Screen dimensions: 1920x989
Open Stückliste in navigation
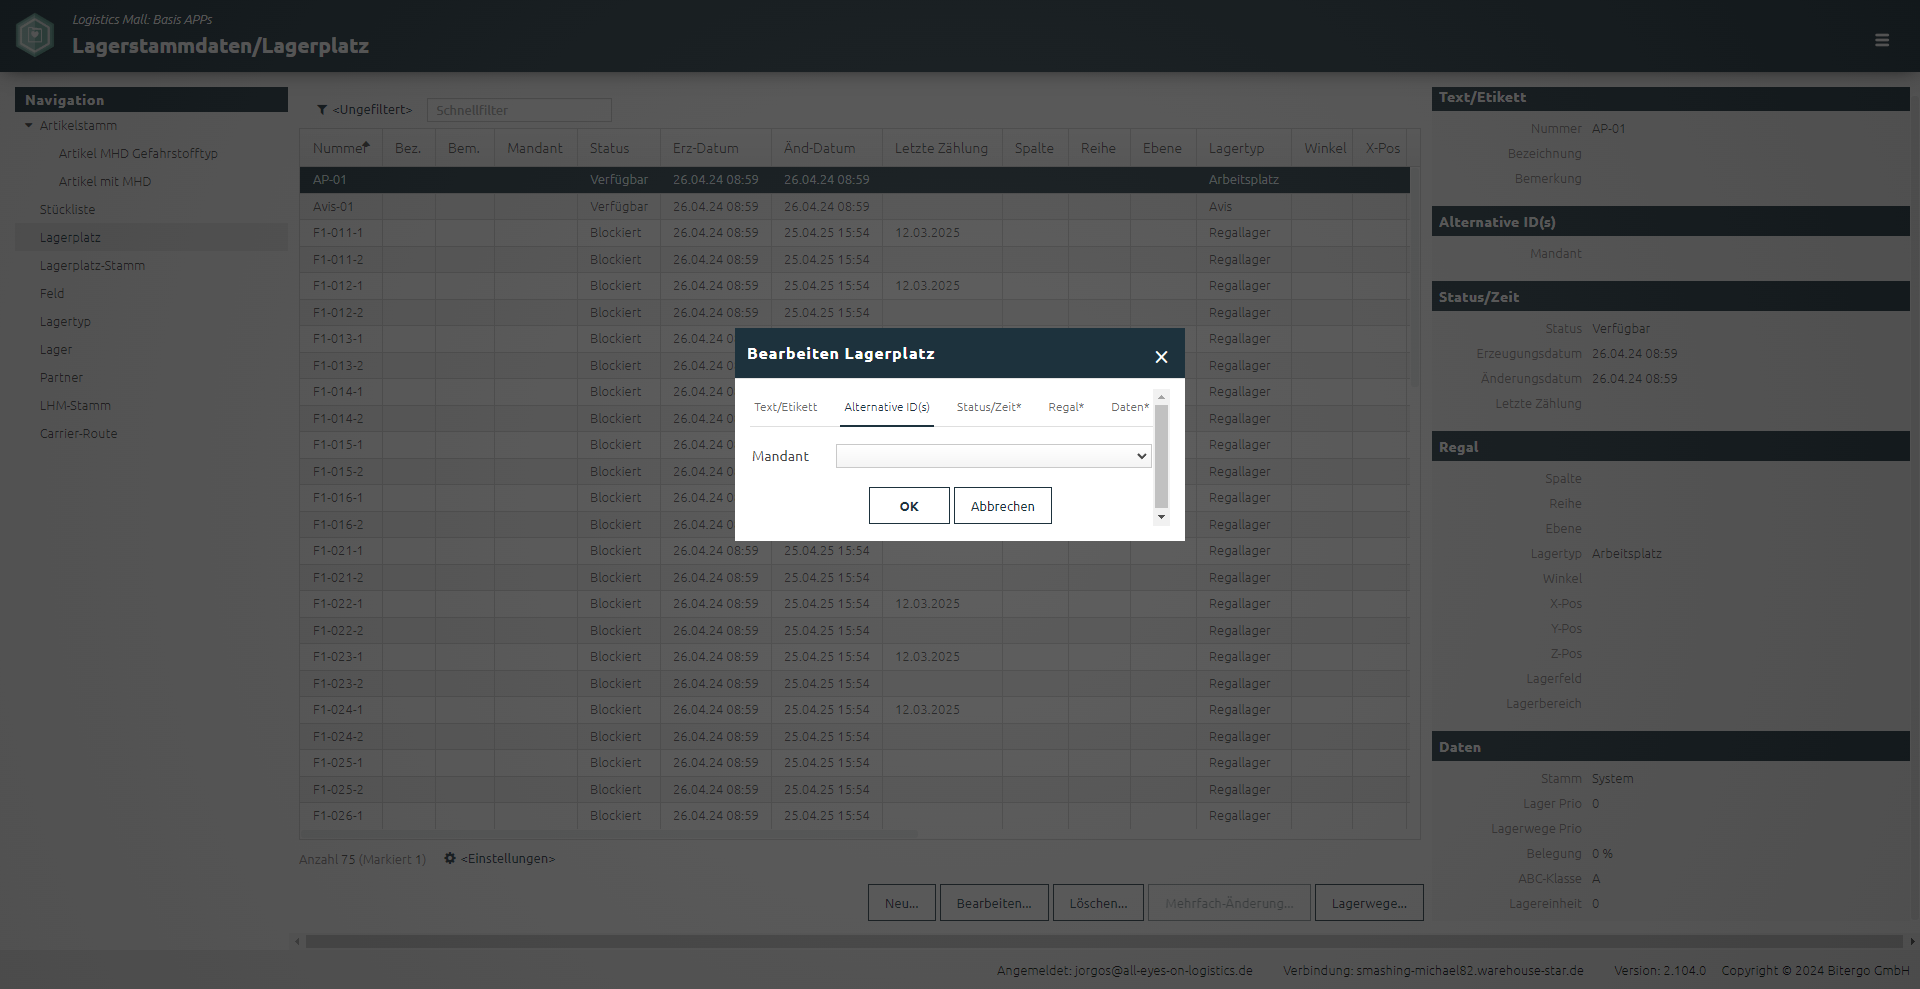(68, 209)
